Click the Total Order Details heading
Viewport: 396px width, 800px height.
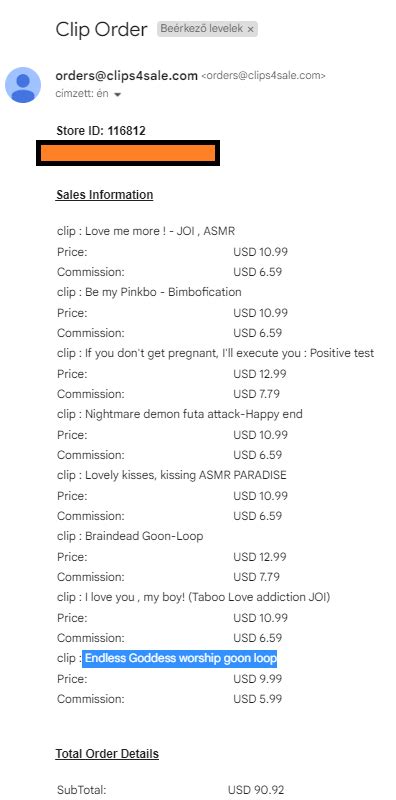107,754
